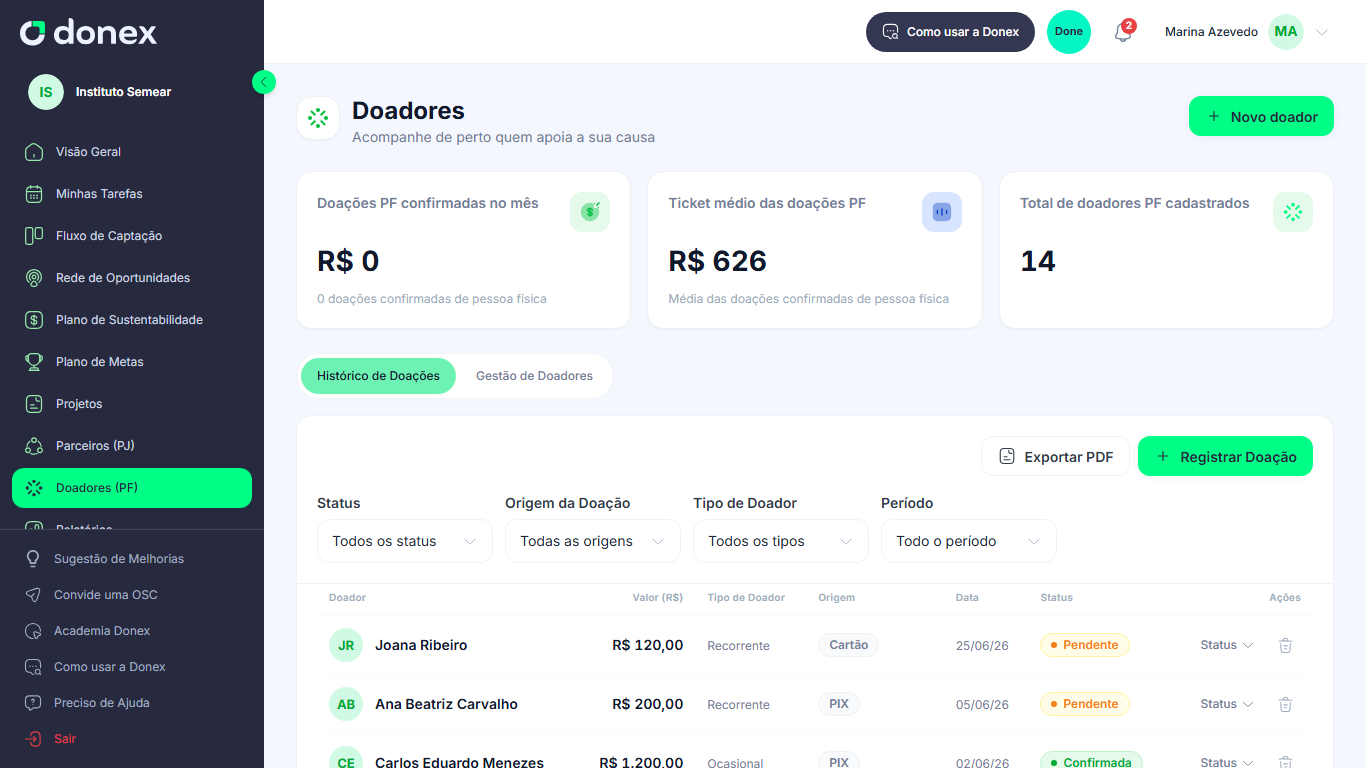Delete Joana Ribeiro's donation with trash icon

pos(1285,645)
